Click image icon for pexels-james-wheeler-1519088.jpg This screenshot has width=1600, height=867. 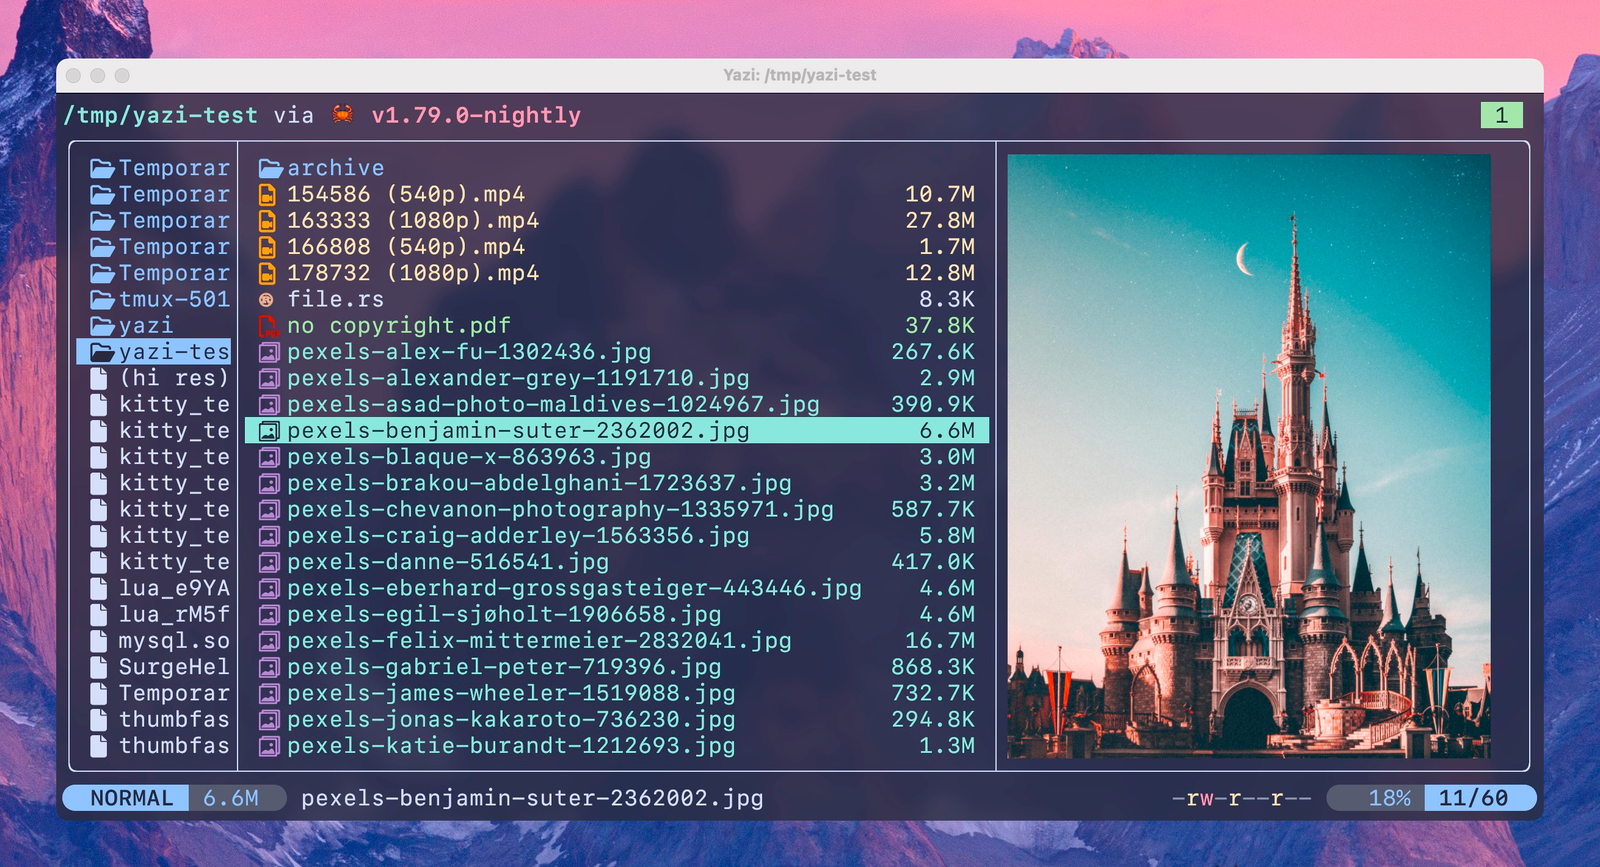tap(268, 693)
